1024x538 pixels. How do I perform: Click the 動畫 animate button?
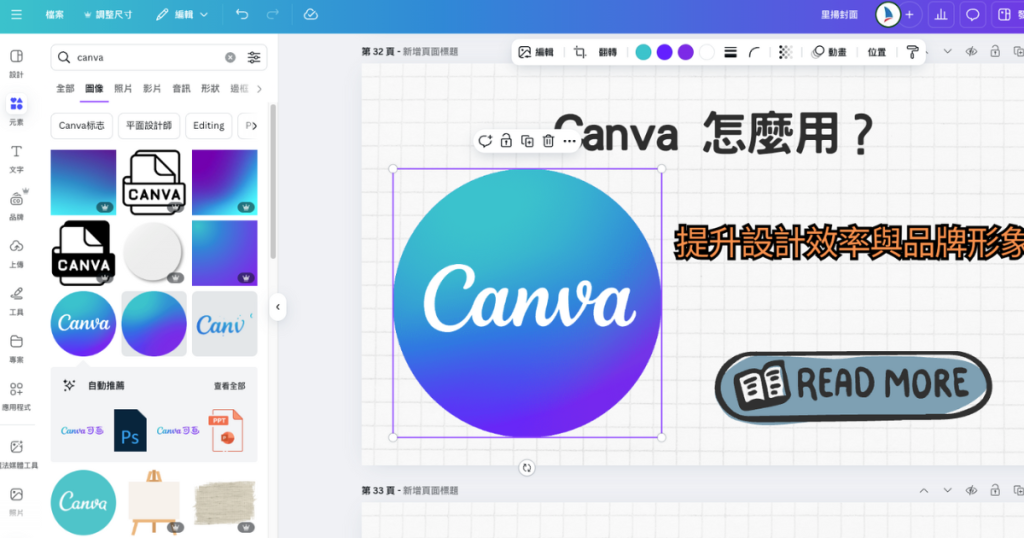point(829,52)
